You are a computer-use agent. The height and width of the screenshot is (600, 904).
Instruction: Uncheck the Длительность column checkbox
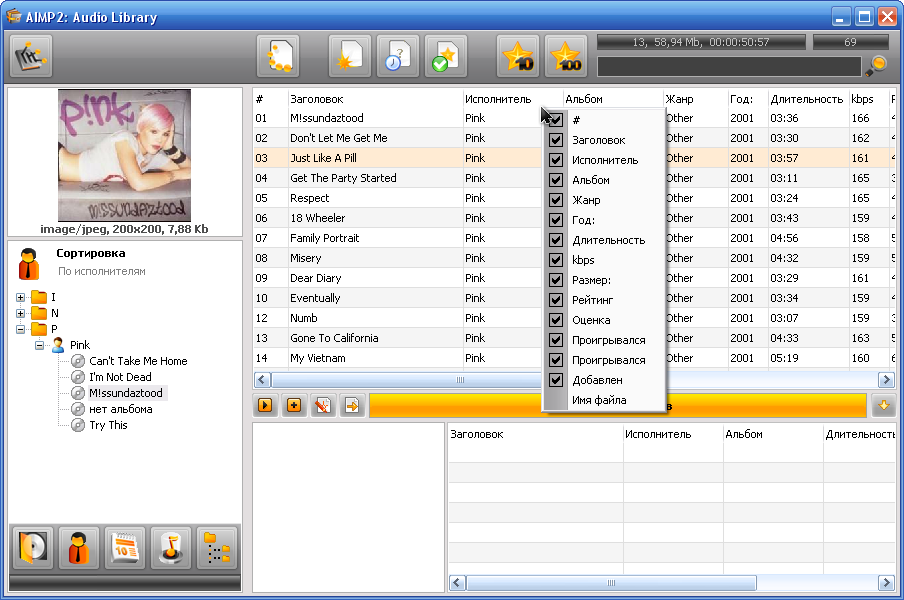(556, 240)
